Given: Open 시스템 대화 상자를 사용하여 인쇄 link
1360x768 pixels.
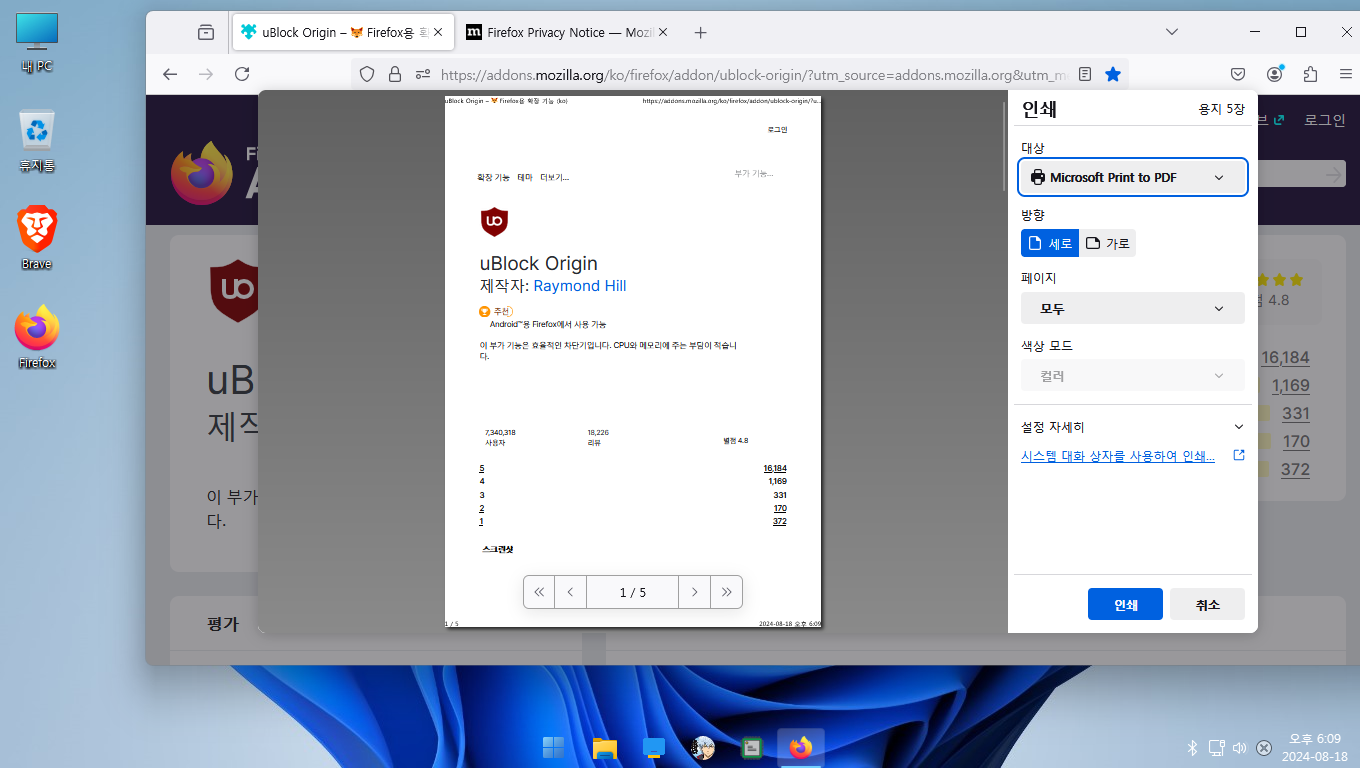Looking at the screenshot, I should 1118,455.
